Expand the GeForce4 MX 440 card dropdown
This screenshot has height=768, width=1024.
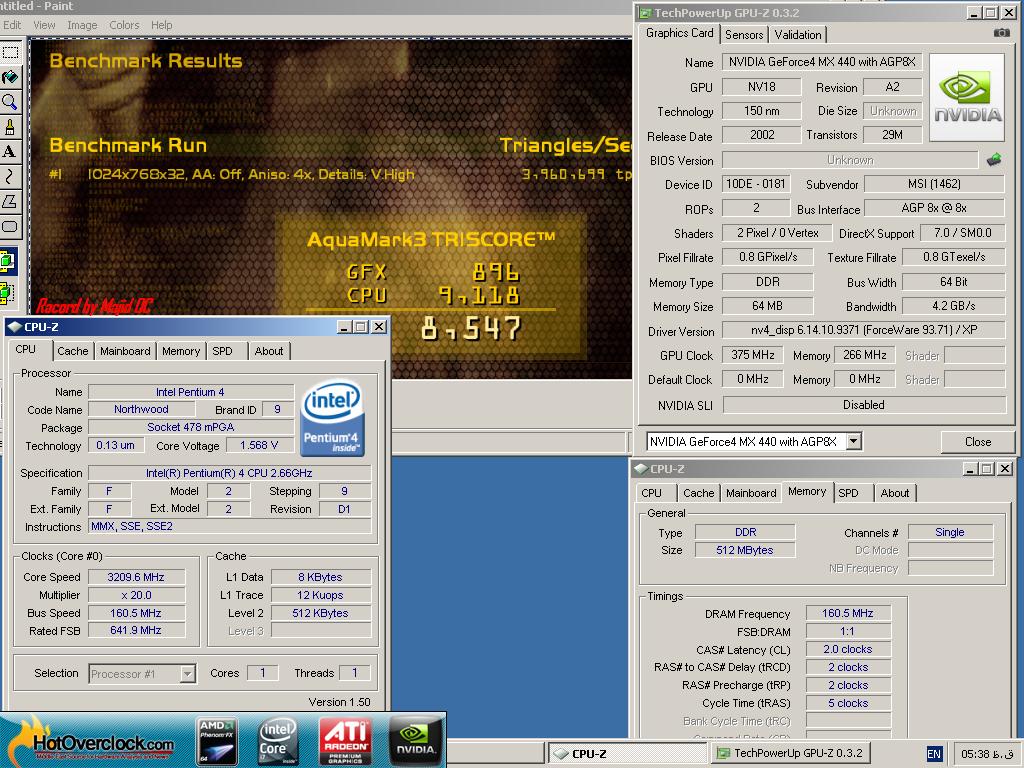(854, 441)
